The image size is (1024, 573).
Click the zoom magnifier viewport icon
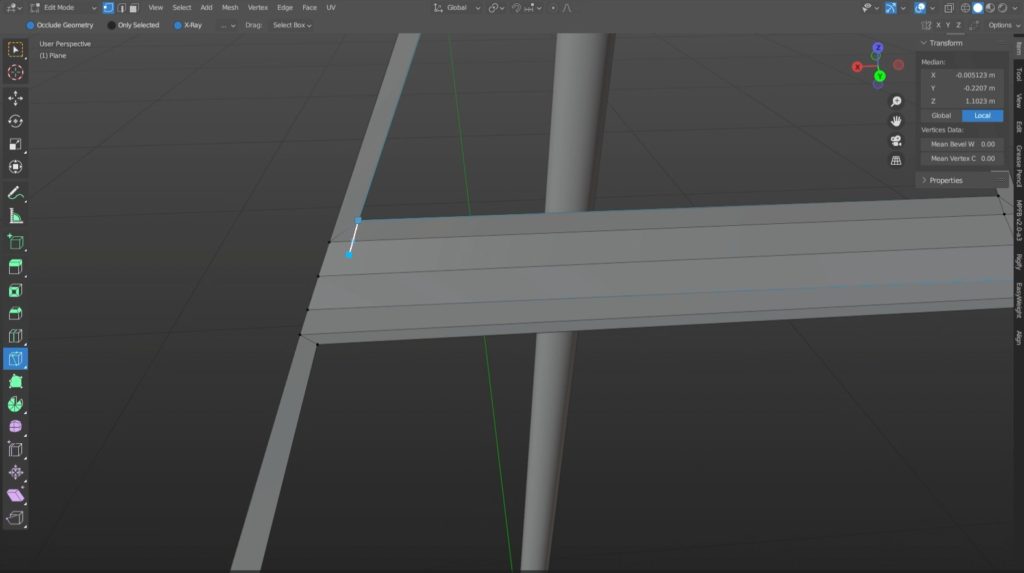pos(896,102)
